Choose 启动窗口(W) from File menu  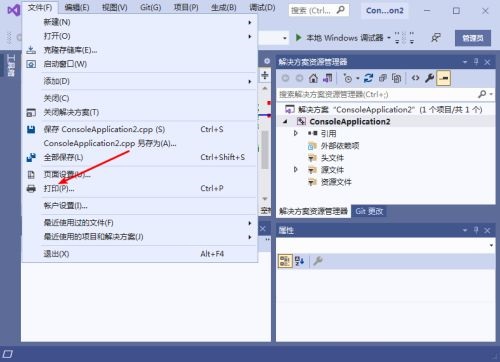point(139,64)
